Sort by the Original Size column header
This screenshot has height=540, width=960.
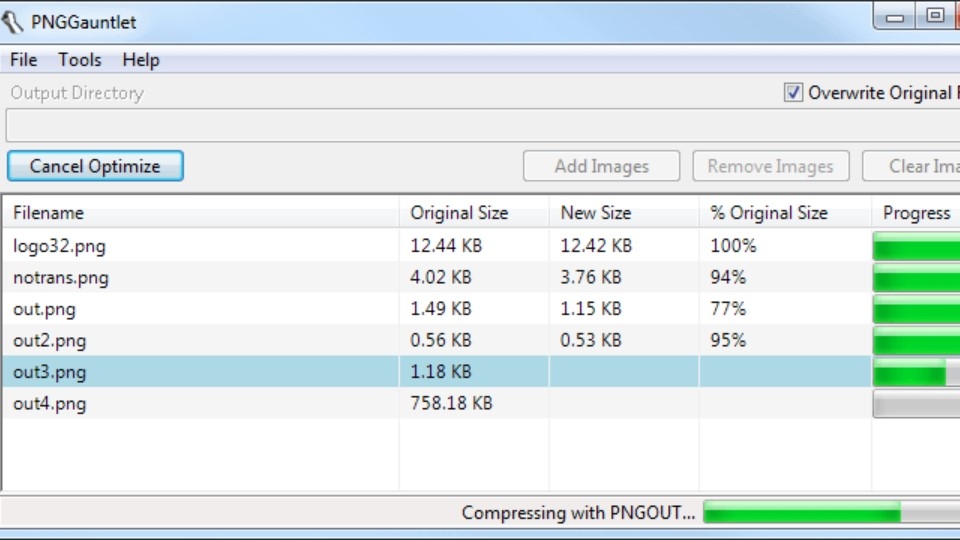(474, 212)
